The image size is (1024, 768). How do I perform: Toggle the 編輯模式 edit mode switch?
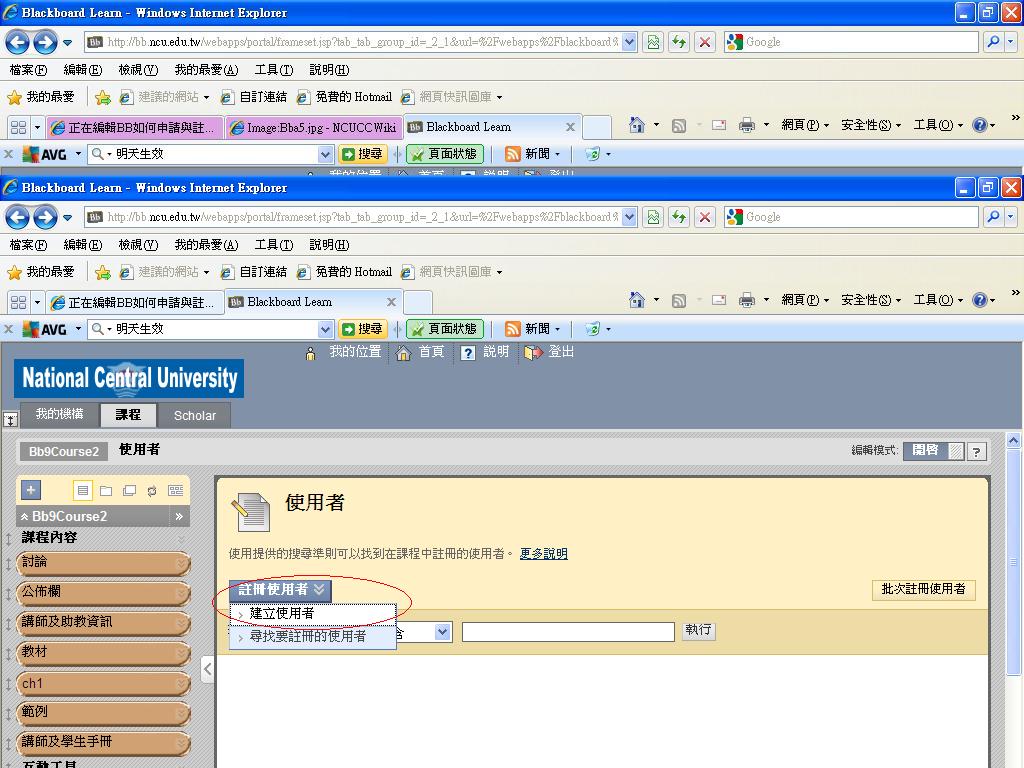point(933,451)
